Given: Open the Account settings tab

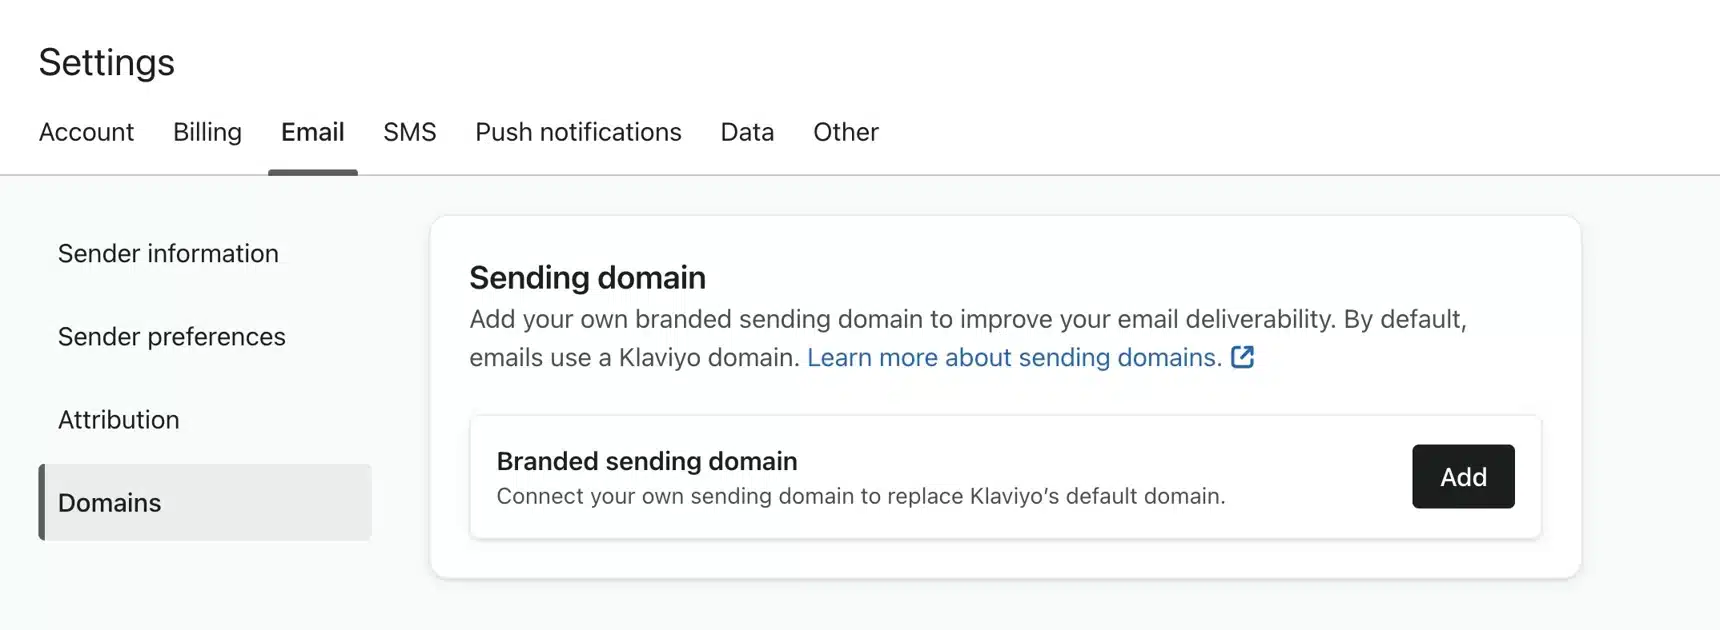Looking at the screenshot, I should click(86, 132).
